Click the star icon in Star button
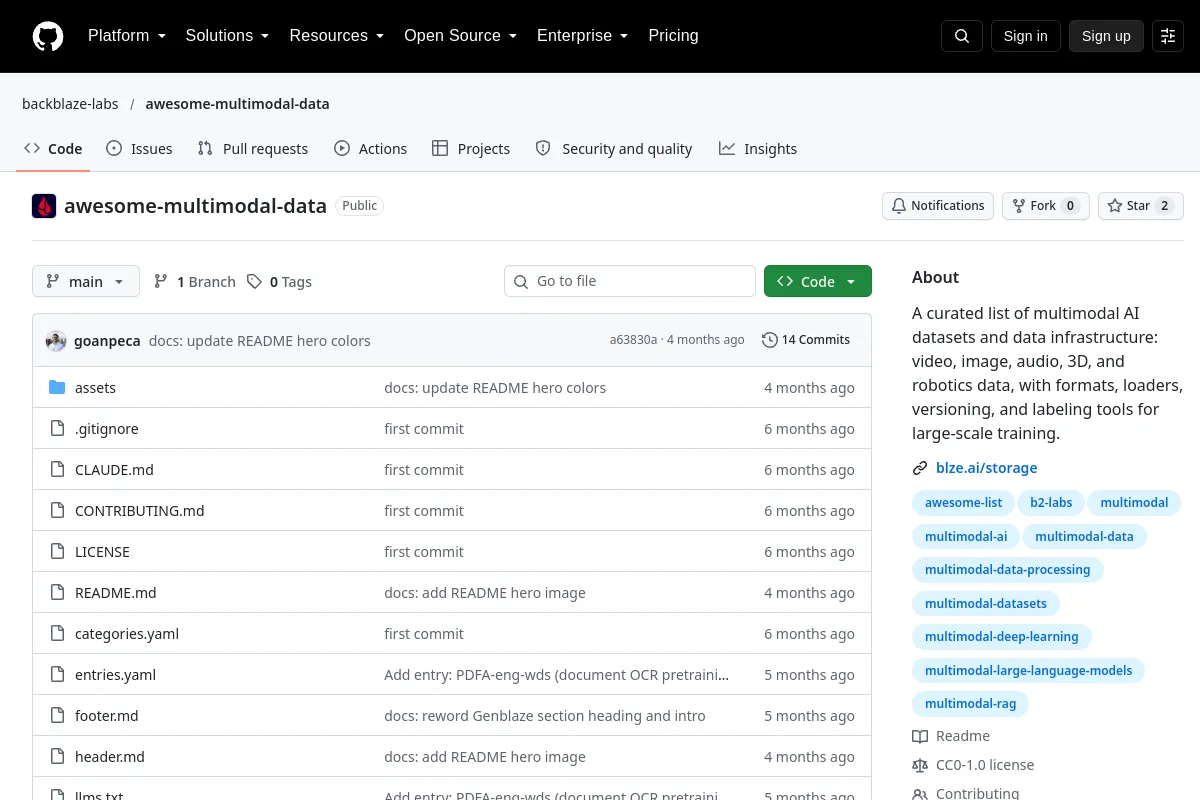 [x=1115, y=206]
